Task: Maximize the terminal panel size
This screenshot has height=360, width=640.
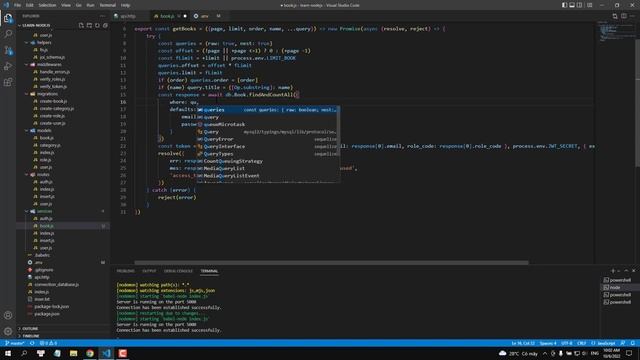Action: (x=626, y=271)
